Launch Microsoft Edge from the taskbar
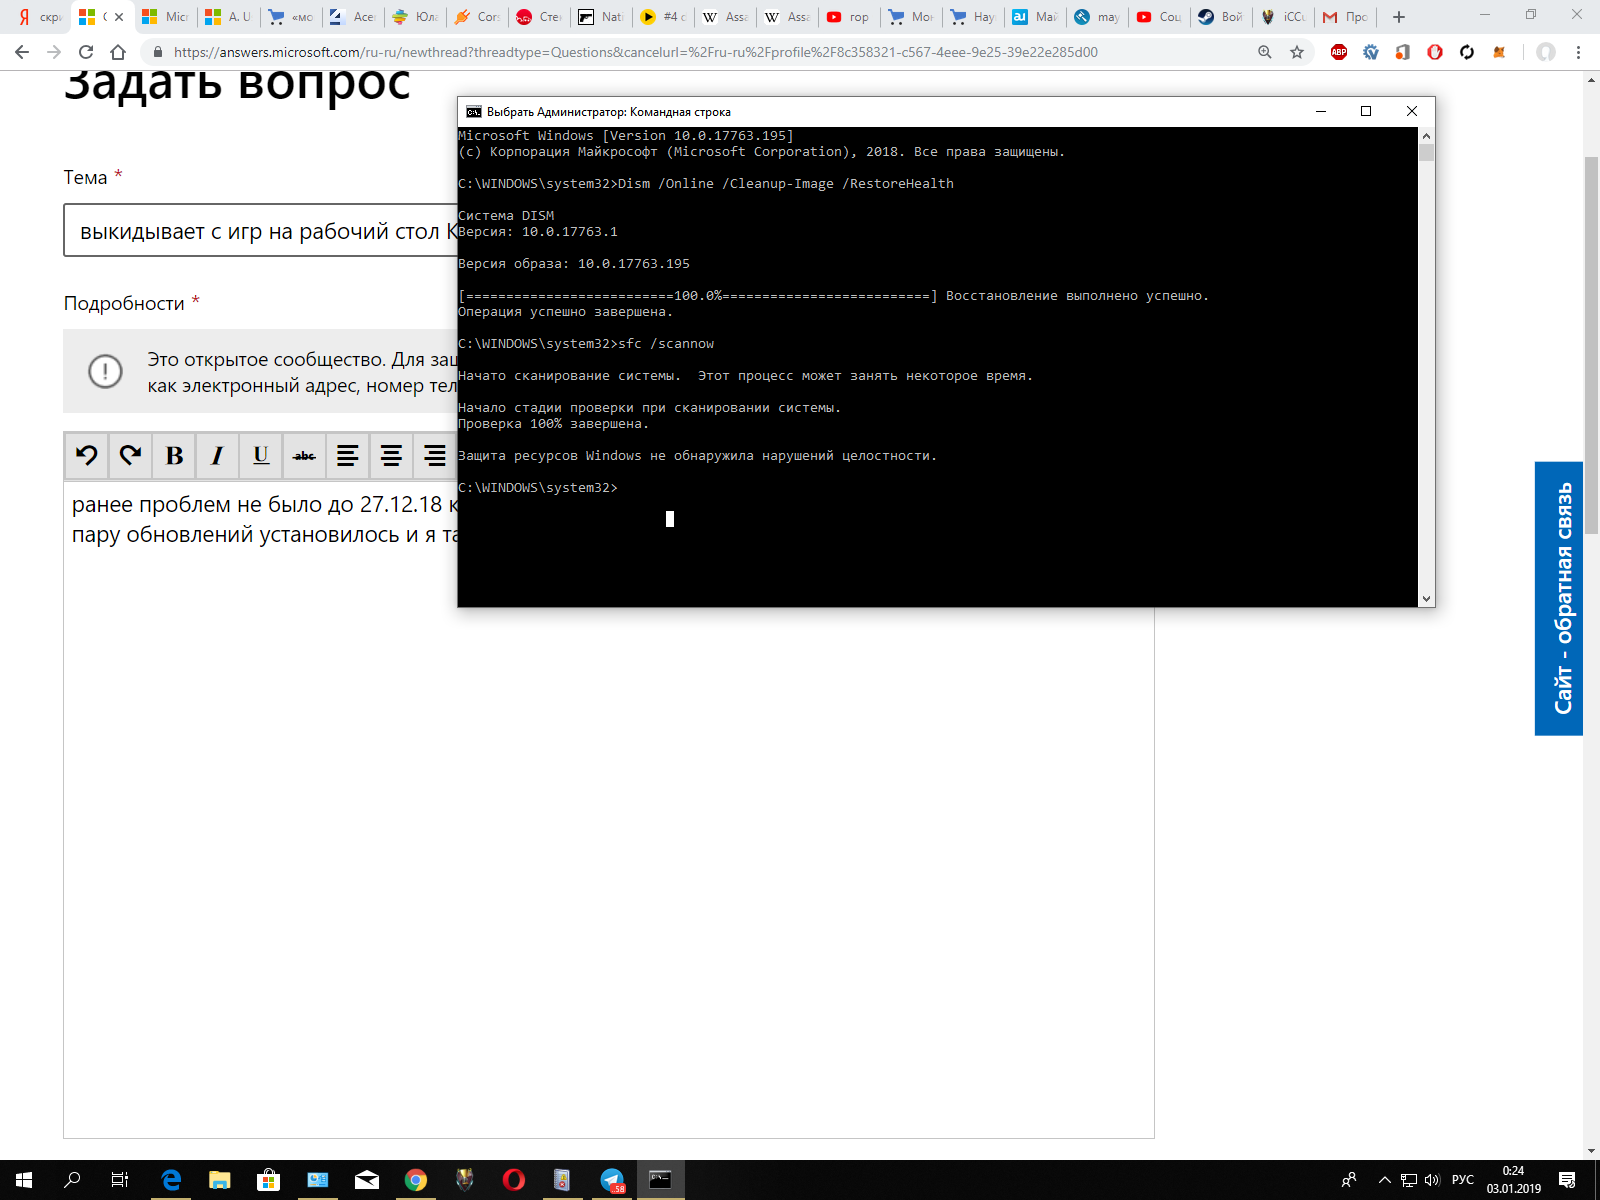Image resolution: width=1600 pixels, height=1200 pixels. [172, 1180]
